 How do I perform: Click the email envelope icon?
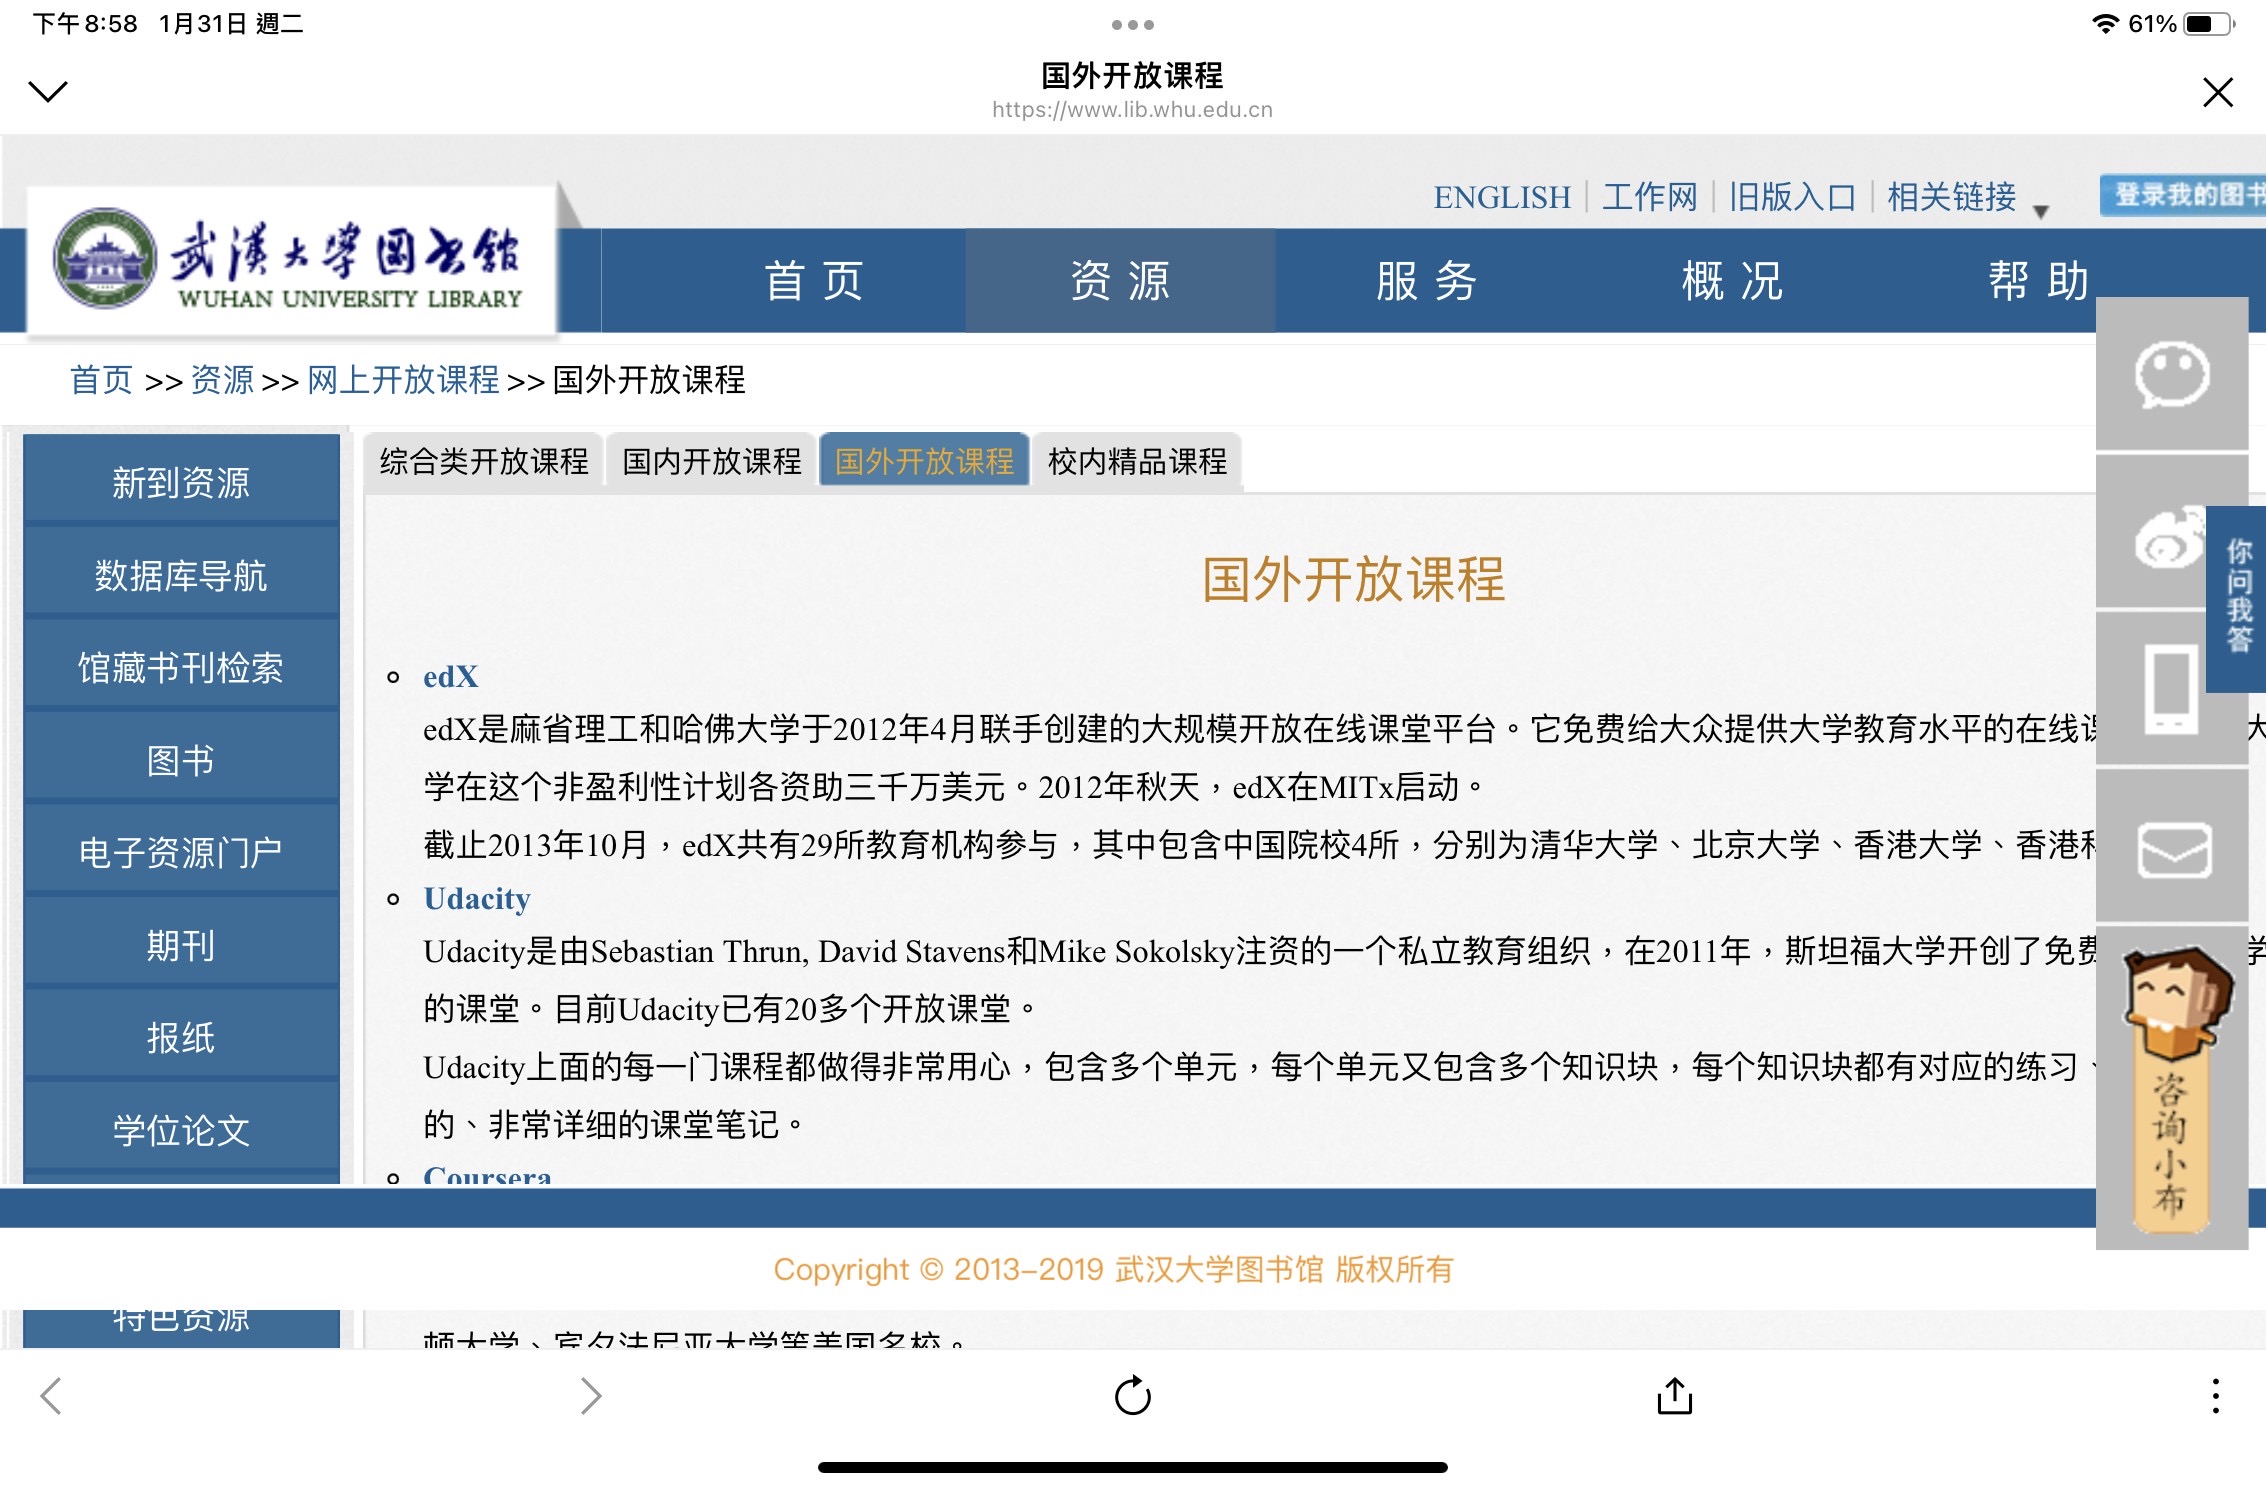2173,851
